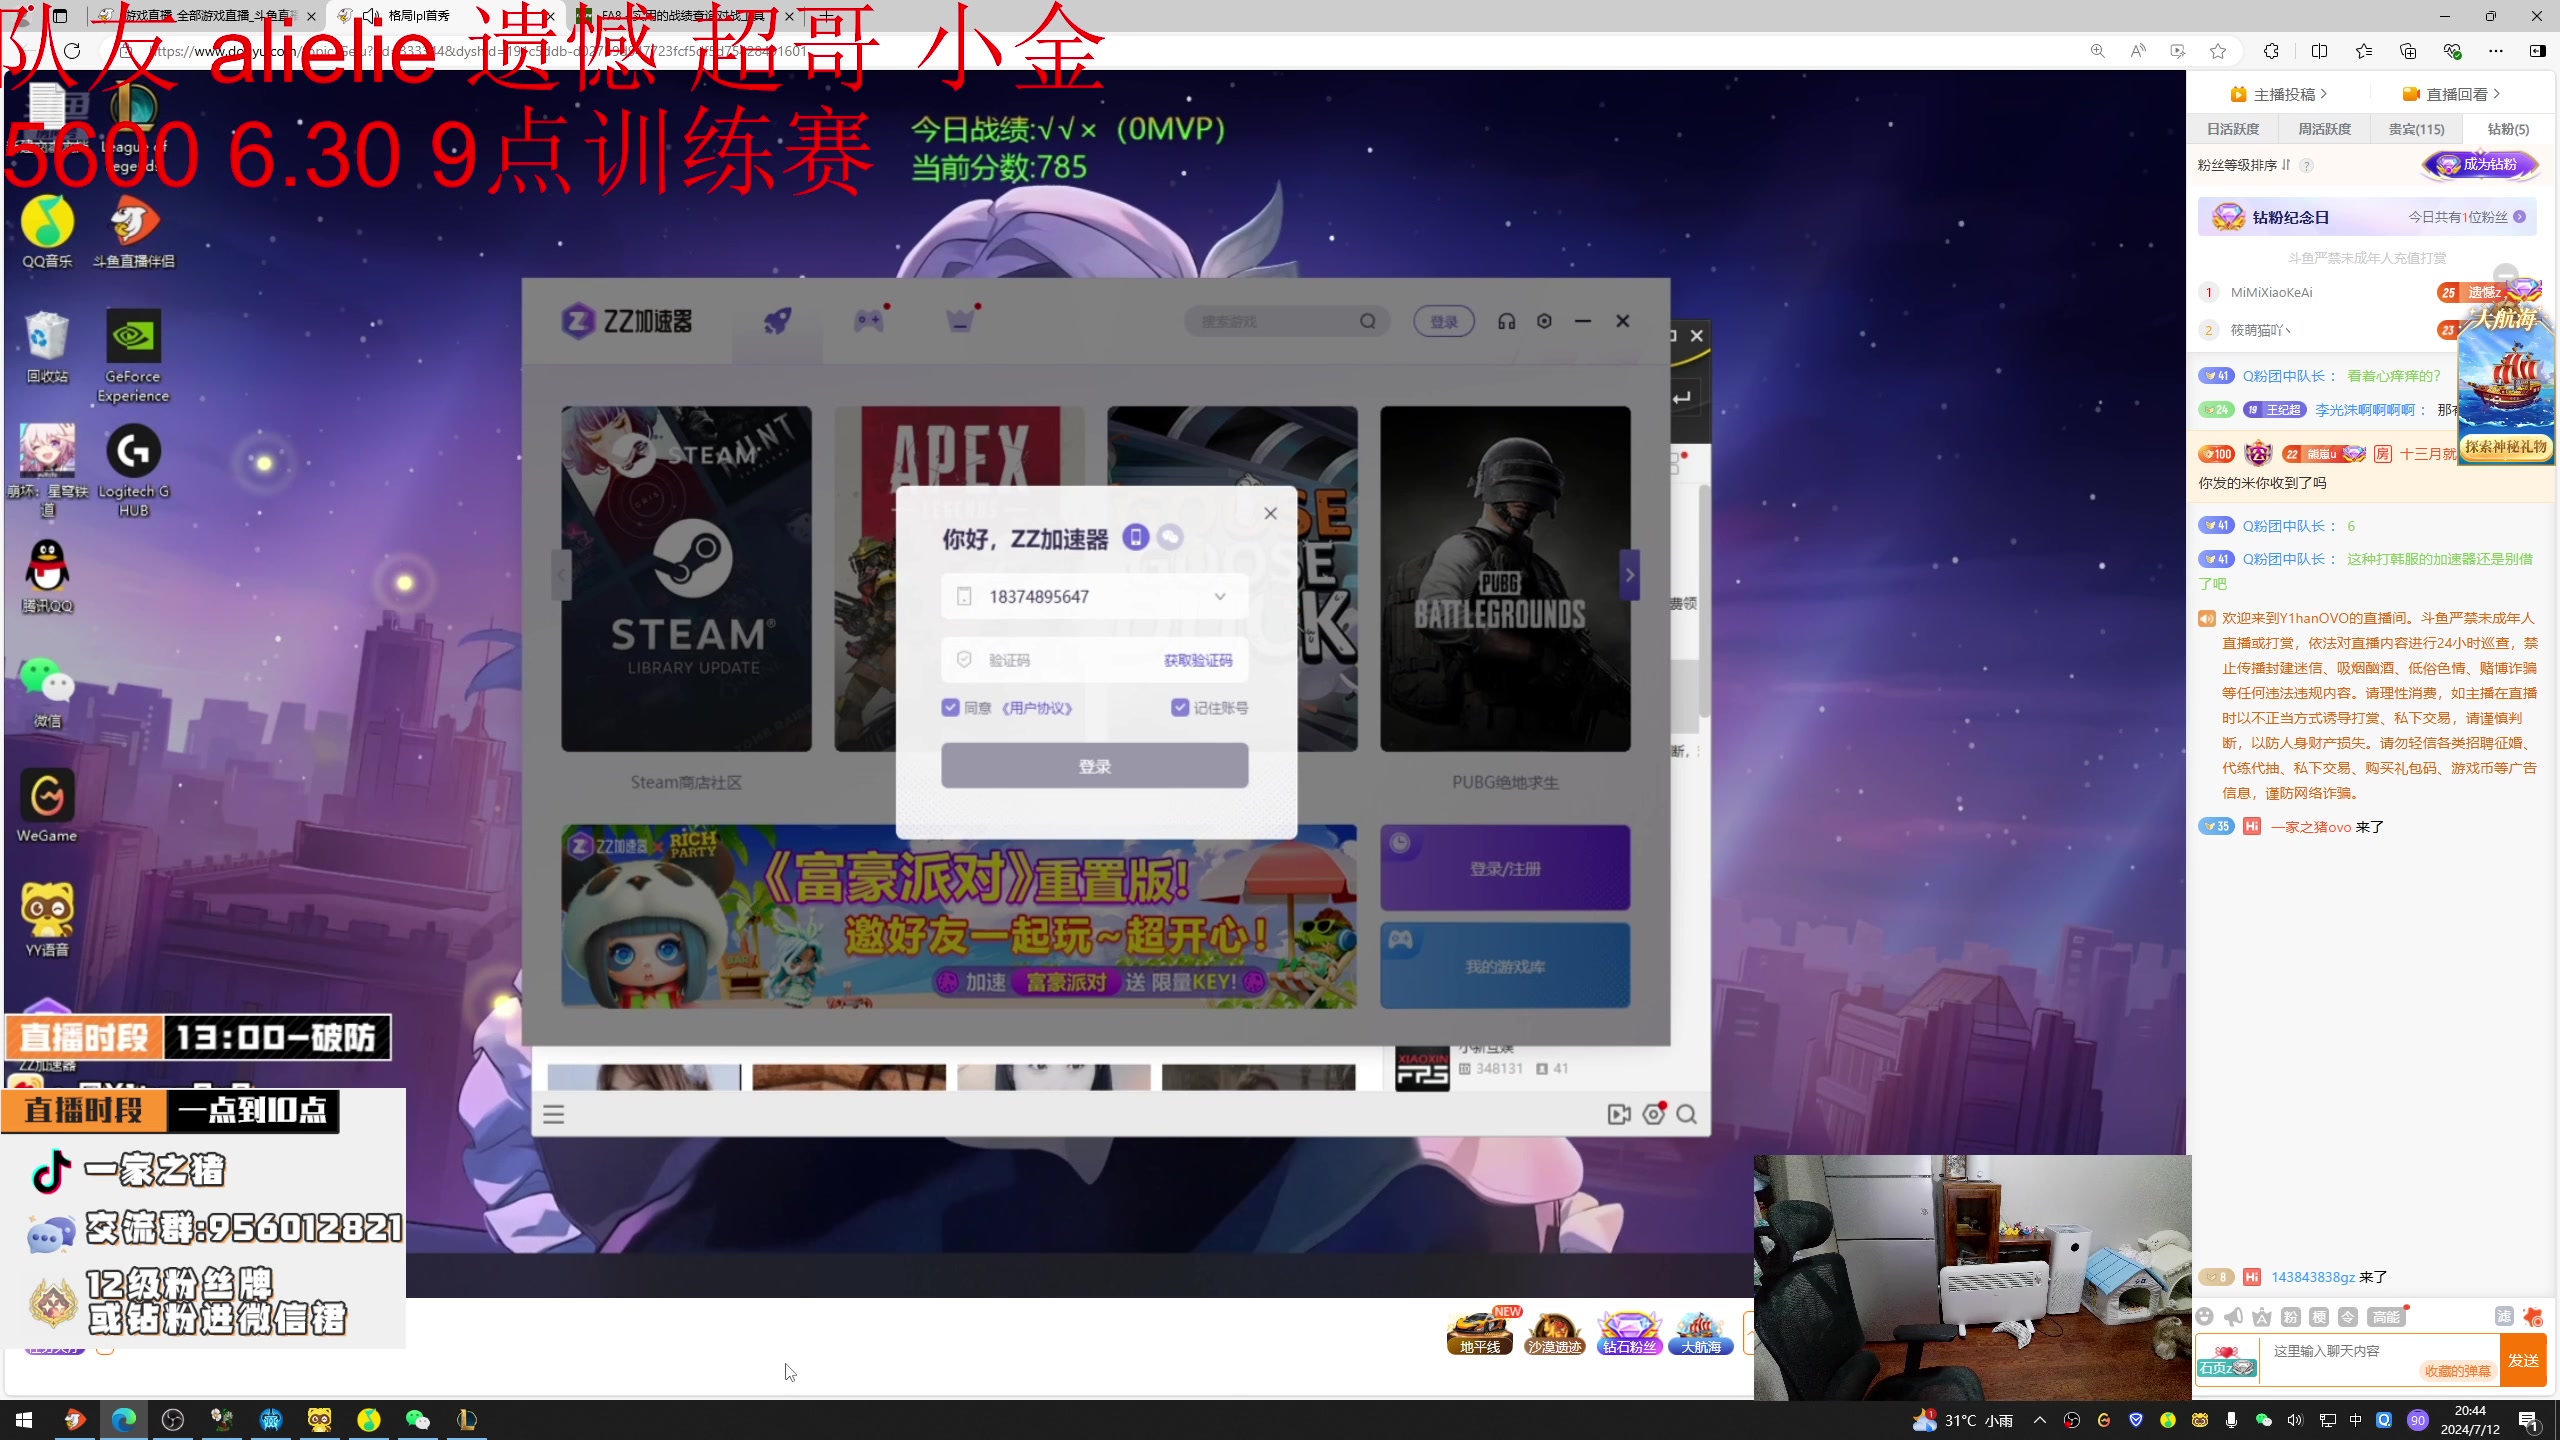Toggle the 同意用户协议 checkbox
Screen dimensions: 2560x1440
click(x=950, y=707)
